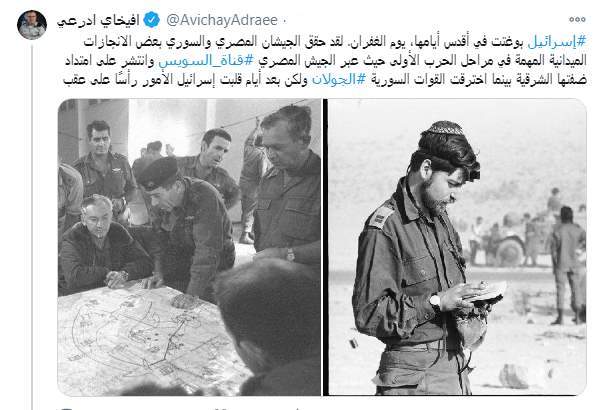Click the tweet's first line of text
611x410 pixels.
(x=335, y=42)
